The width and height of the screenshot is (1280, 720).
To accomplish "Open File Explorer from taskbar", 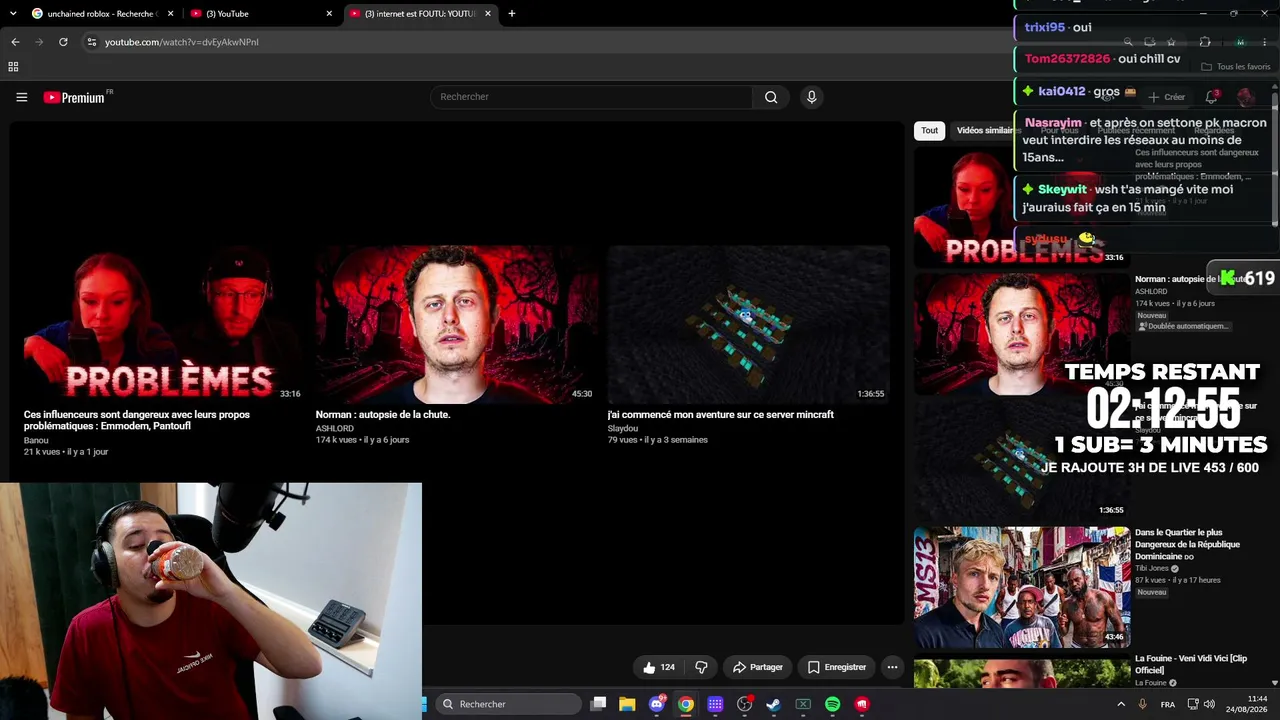I will click(627, 704).
